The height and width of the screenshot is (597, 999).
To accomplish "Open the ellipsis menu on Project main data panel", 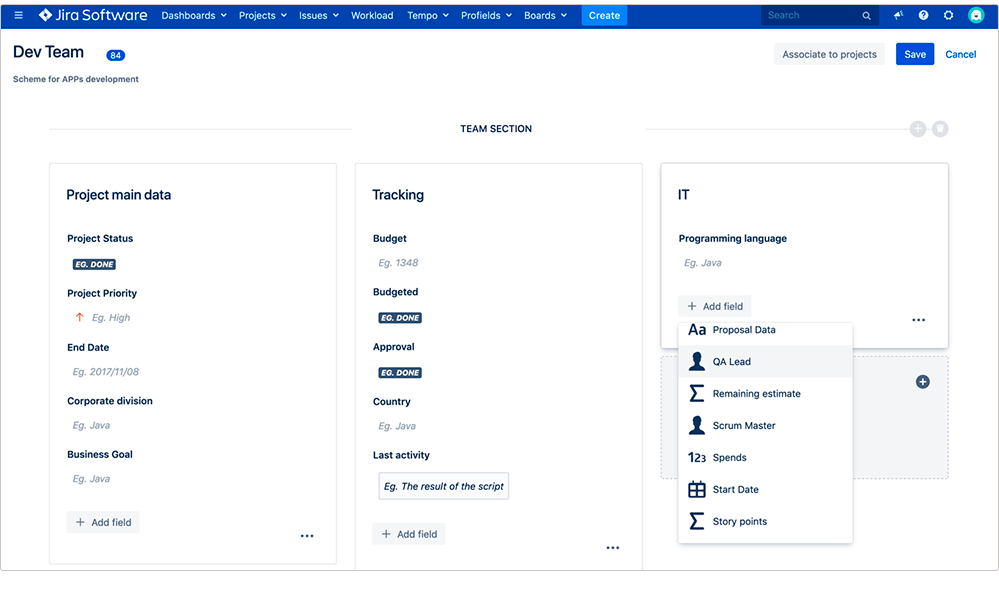I will click(307, 535).
